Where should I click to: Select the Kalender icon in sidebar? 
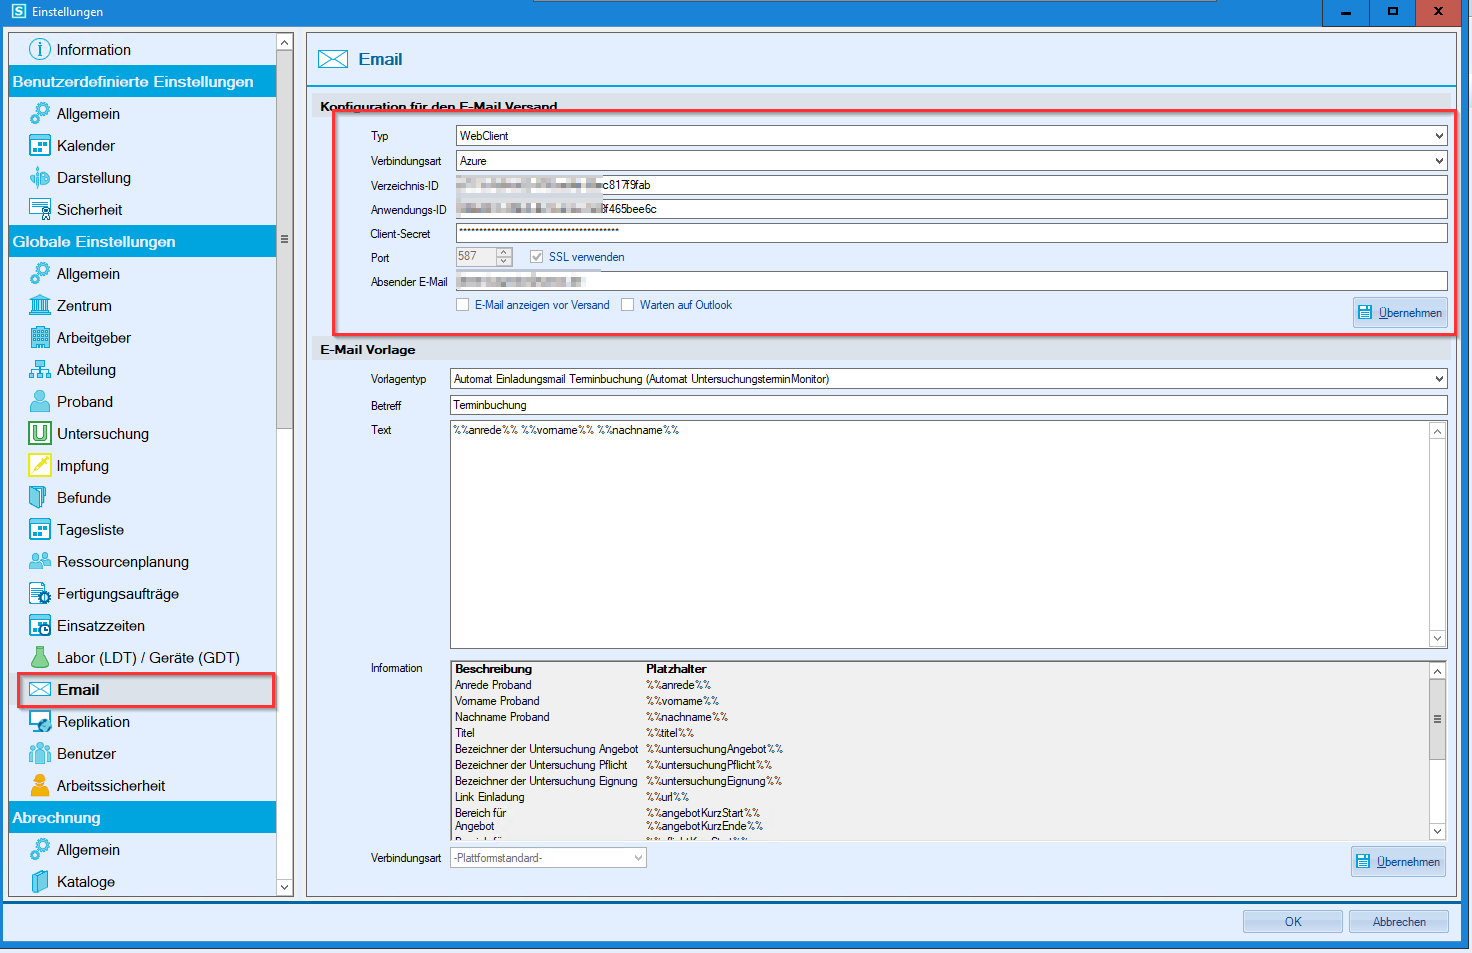pyautogui.click(x=40, y=145)
